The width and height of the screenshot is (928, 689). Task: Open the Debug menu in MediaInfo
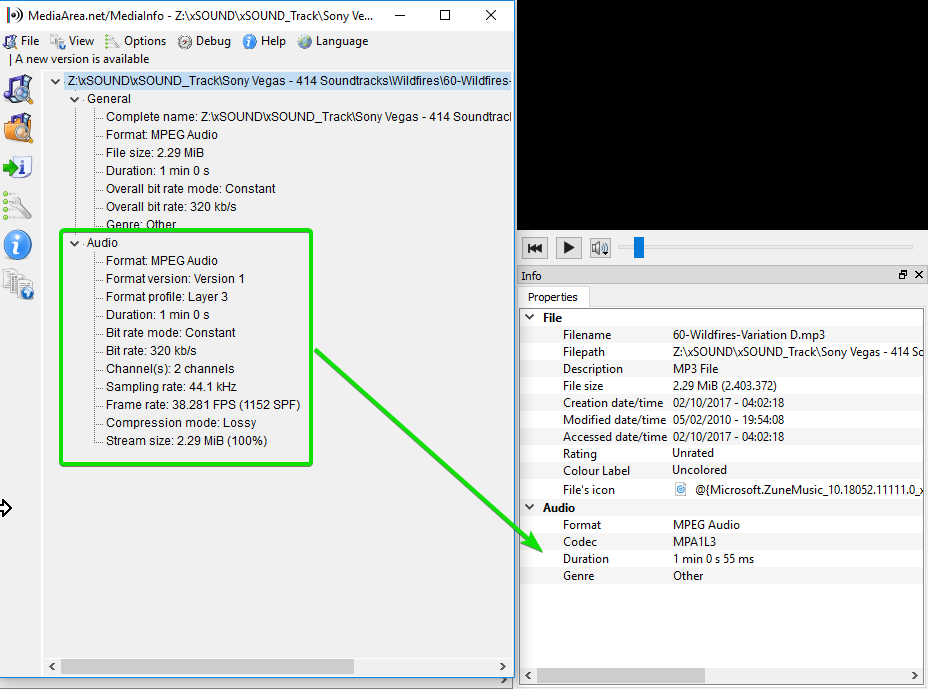click(205, 41)
